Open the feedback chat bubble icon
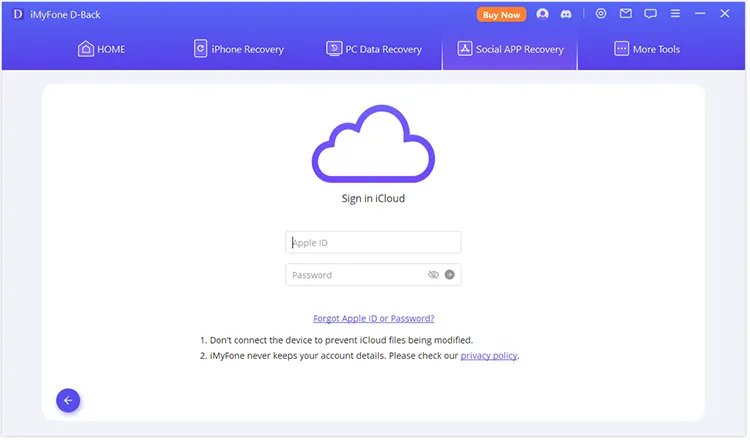 tap(651, 14)
